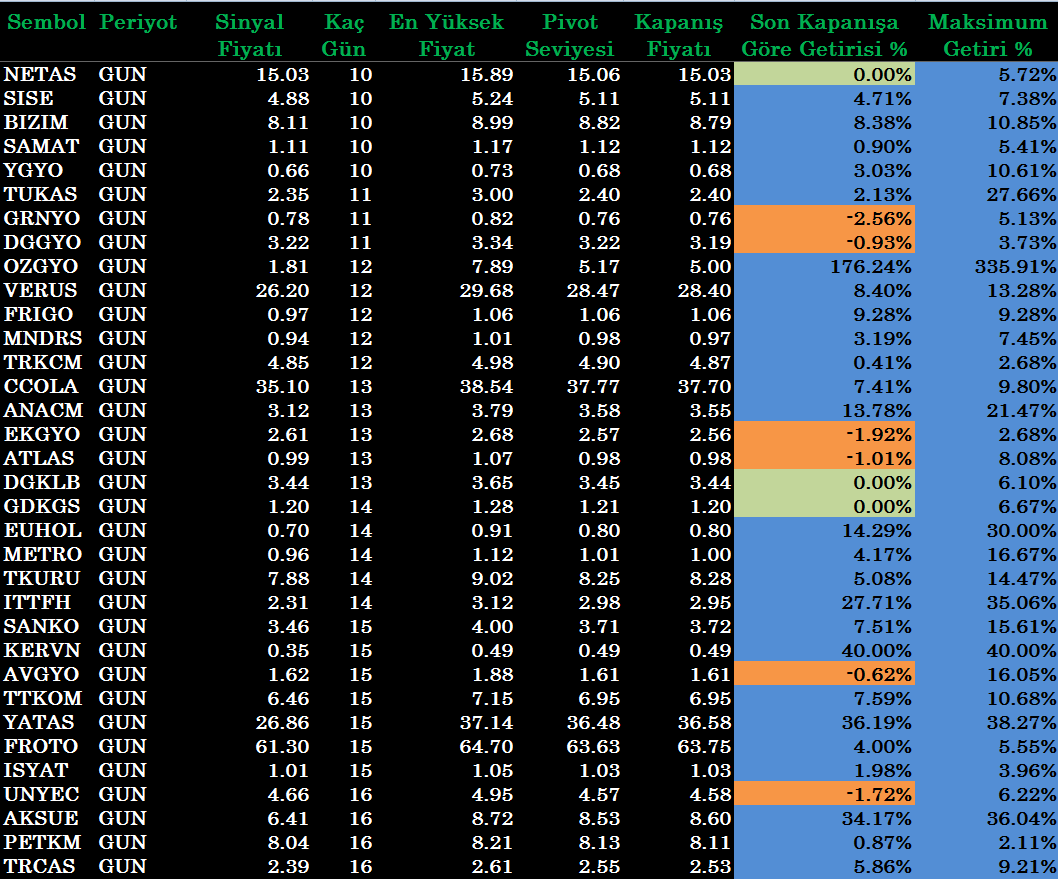Click the EKGYO symbol cell

point(42,434)
